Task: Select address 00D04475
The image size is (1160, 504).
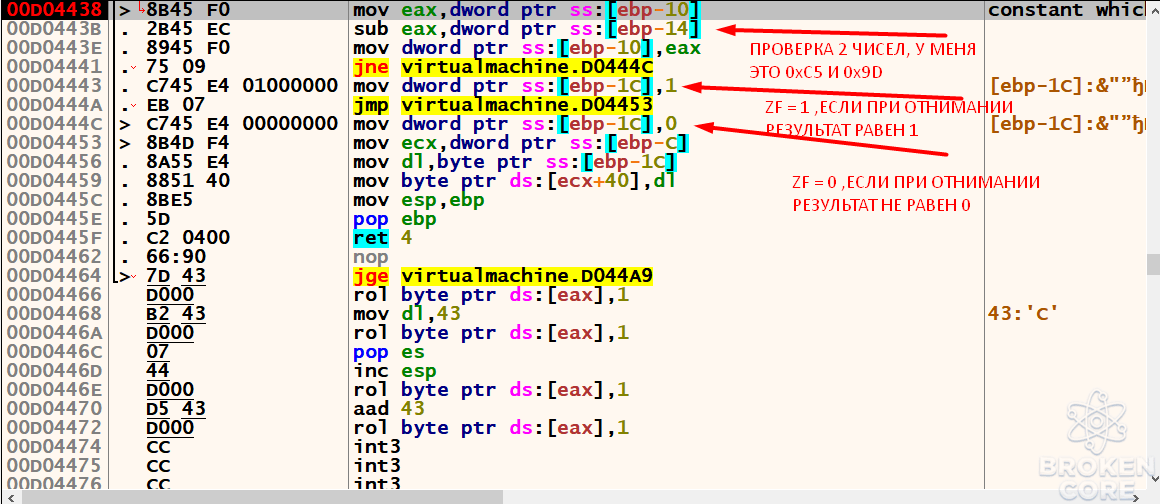Action: point(52,465)
